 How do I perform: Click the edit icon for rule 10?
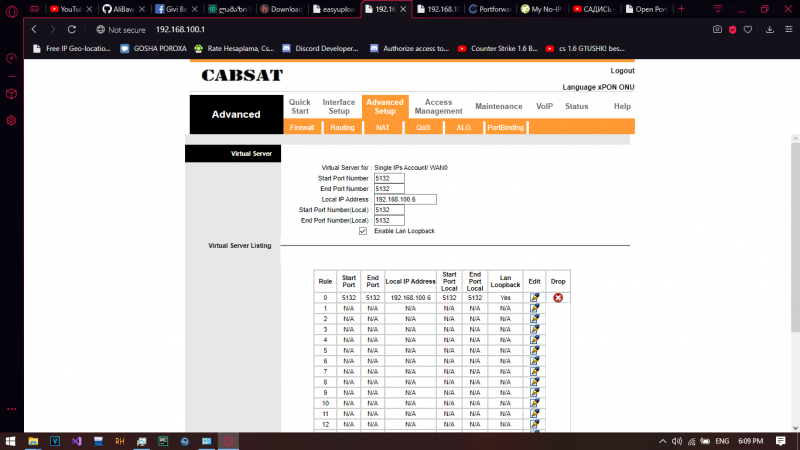535,403
